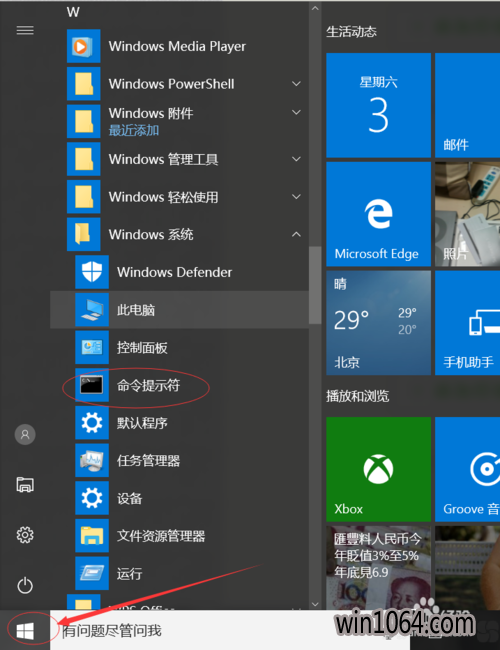Open the calendar tile showing 星期六 3

coord(379,105)
